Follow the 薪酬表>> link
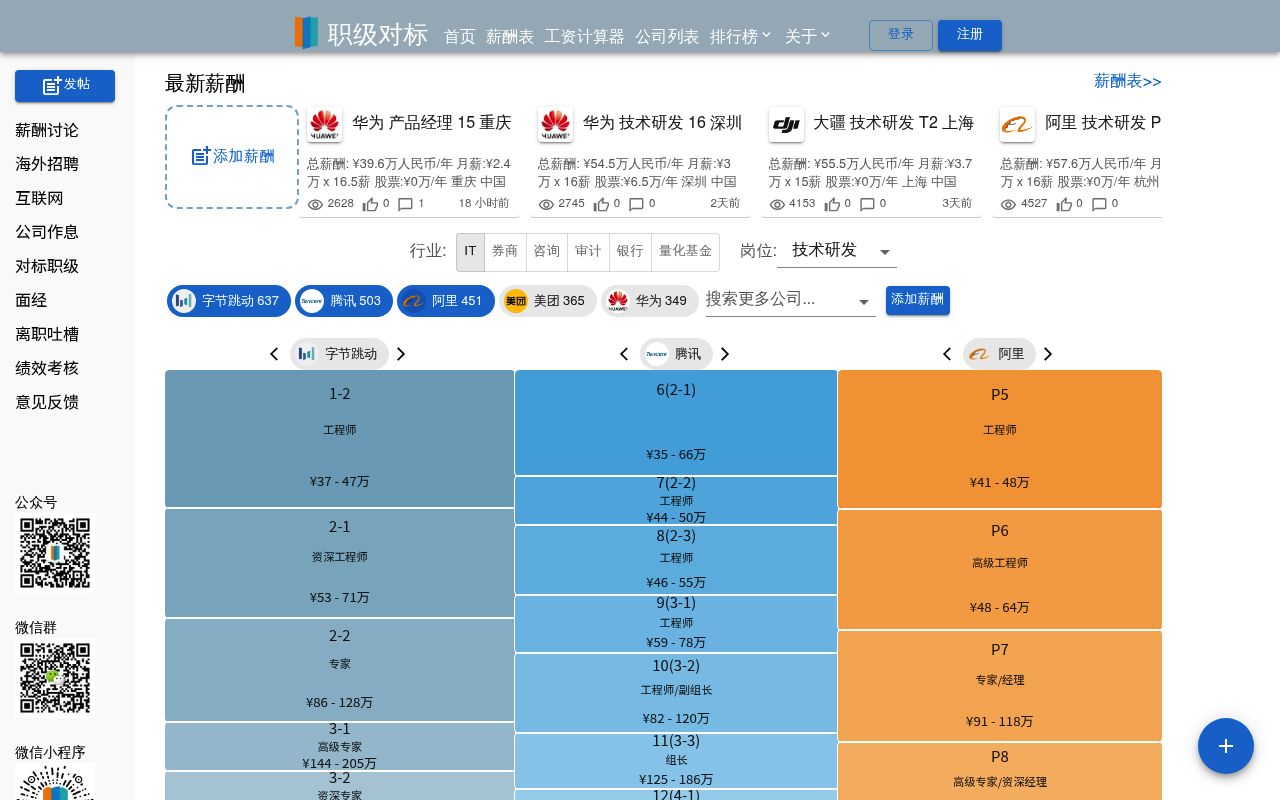This screenshot has width=1280, height=800. [x=1128, y=81]
